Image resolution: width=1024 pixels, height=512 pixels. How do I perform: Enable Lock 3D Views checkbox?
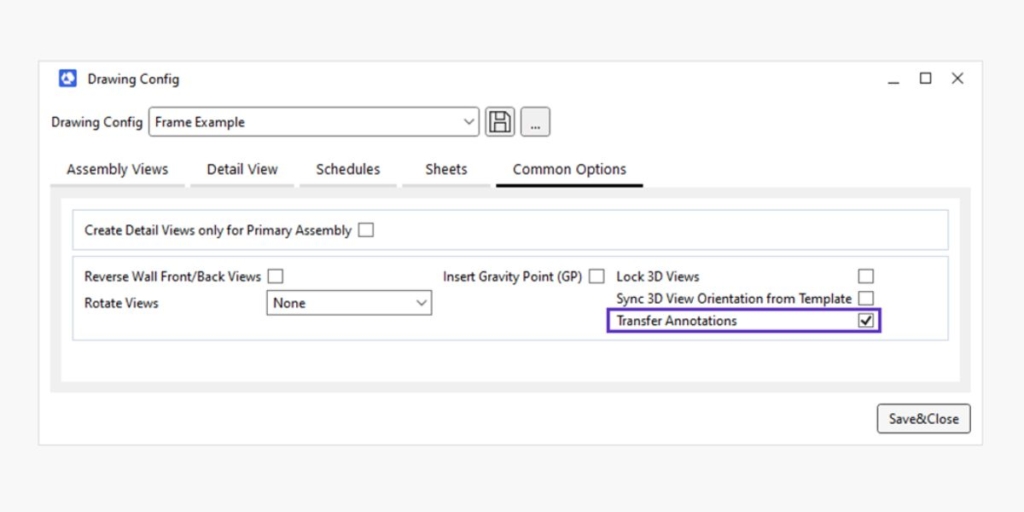[x=866, y=276]
